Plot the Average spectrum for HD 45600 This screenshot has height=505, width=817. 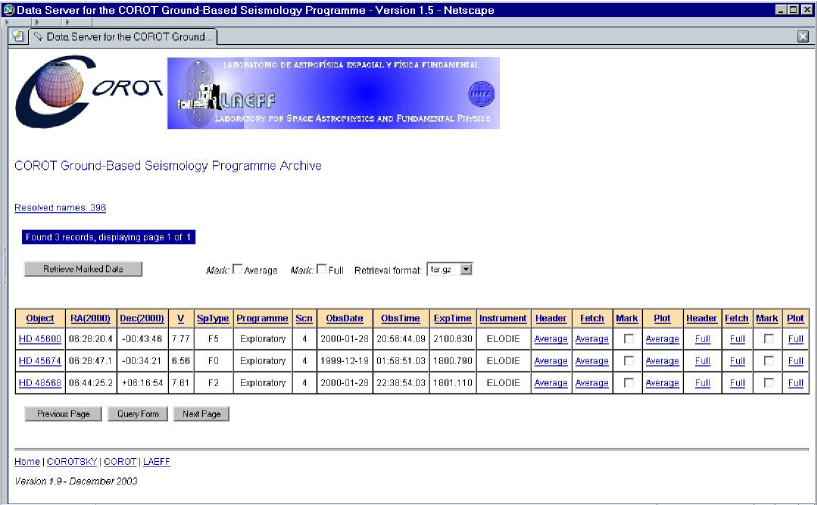662,339
